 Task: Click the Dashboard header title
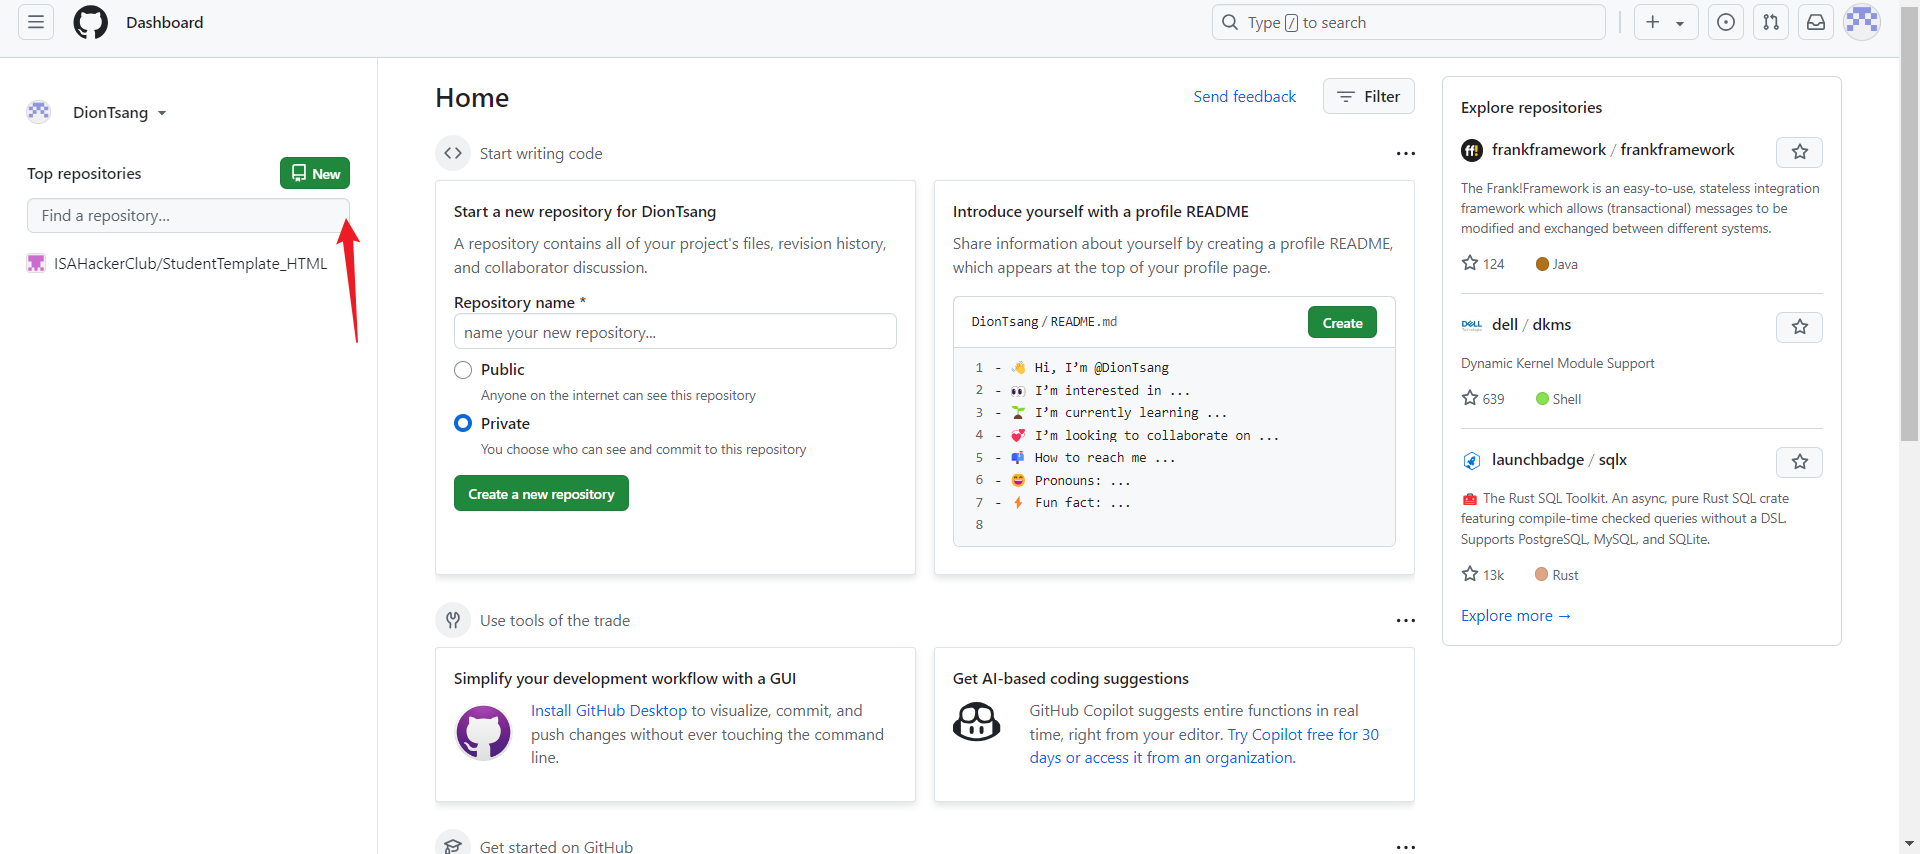click(x=164, y=22)
